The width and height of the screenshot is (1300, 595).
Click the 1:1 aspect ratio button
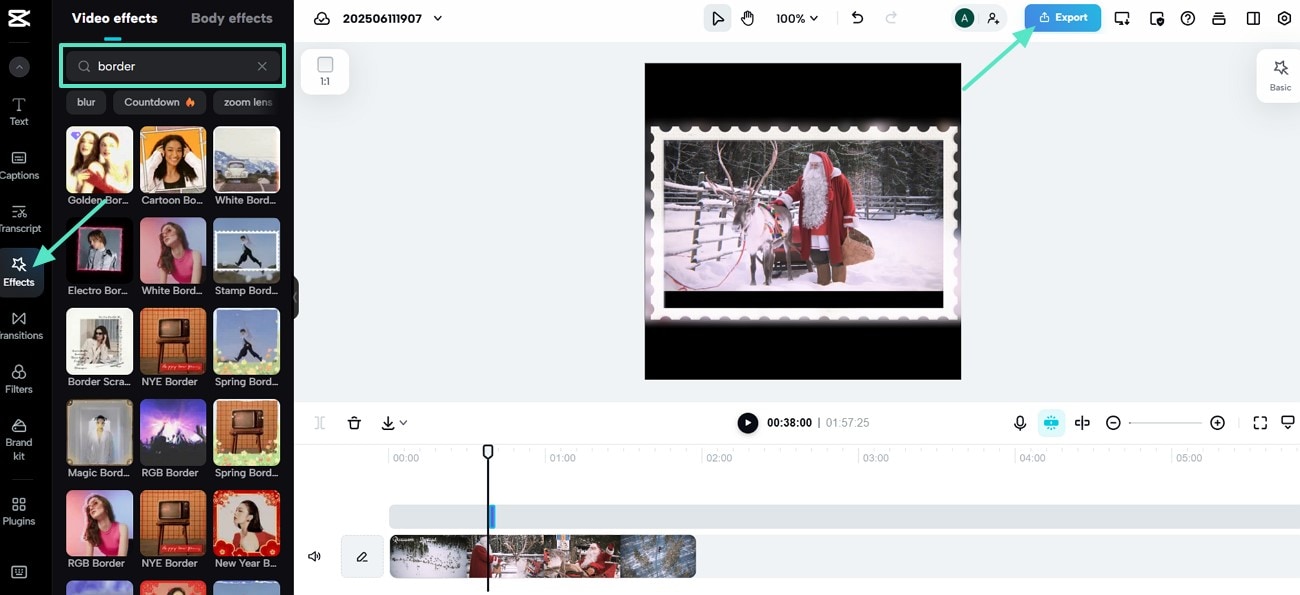pos(325,71)
